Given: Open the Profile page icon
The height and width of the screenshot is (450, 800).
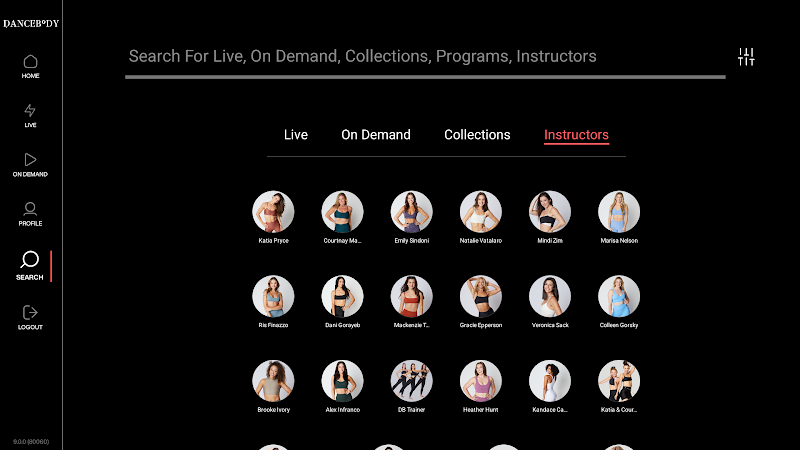Looking at the screenshot, I should tap(30, 209).
